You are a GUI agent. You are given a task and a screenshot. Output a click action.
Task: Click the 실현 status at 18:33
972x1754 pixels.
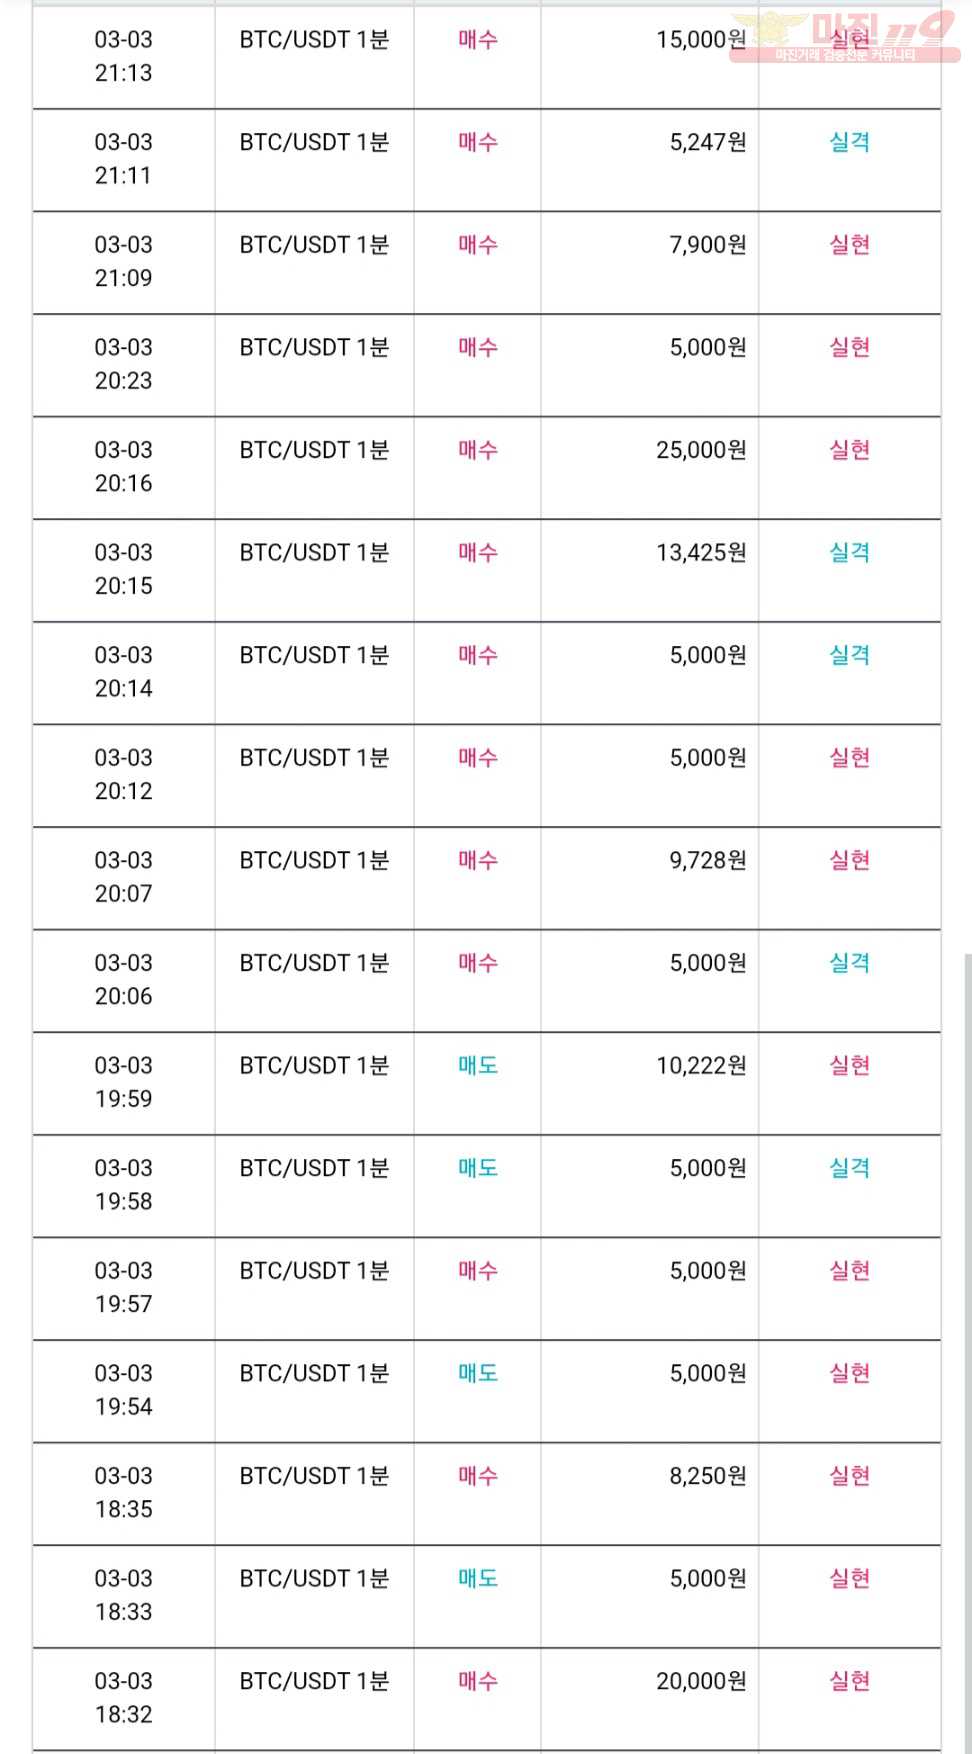tap(849, 1579)
